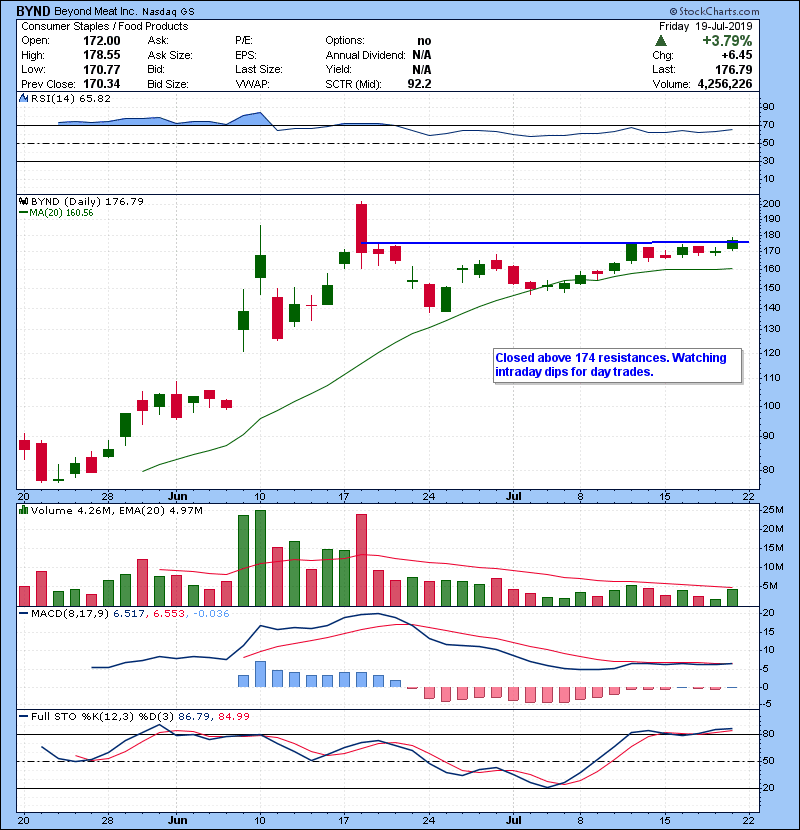Click the tallest red volume bar
The image size is (800, 830).
point(361,560)
